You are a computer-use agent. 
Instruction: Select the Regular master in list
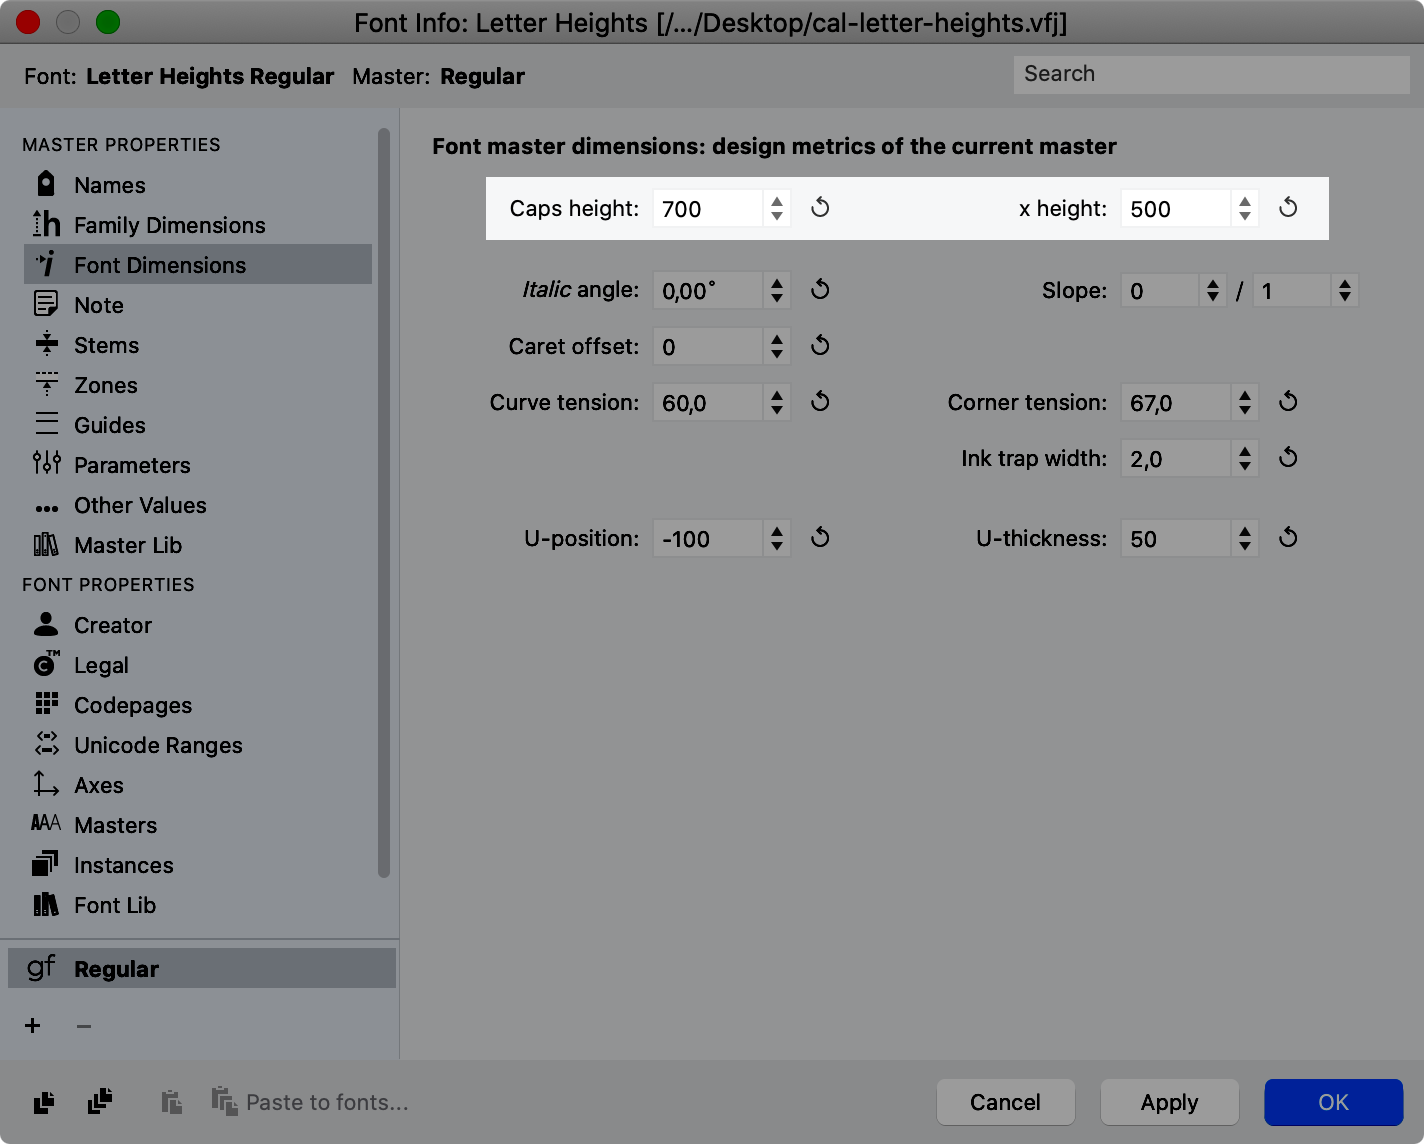(202, 968)
